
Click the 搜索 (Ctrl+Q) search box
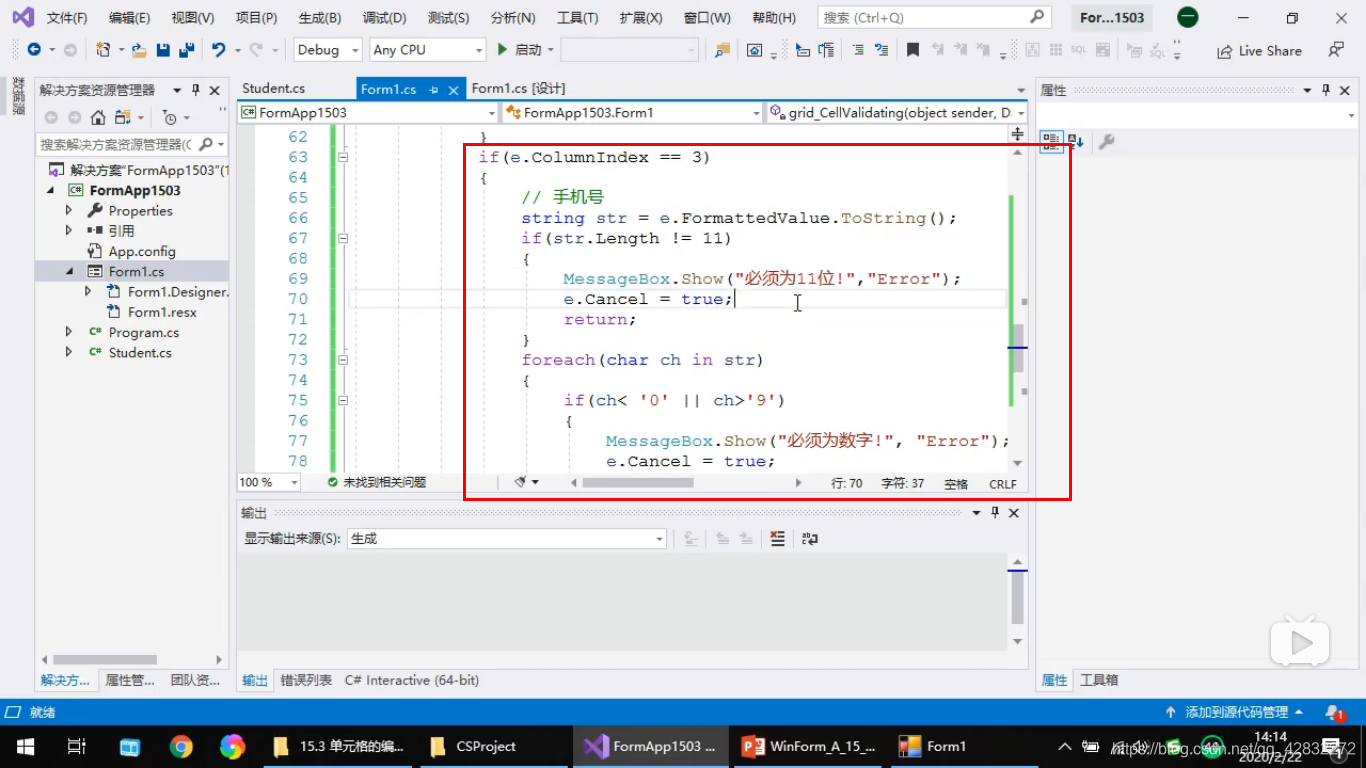click(x=934, y=18)
